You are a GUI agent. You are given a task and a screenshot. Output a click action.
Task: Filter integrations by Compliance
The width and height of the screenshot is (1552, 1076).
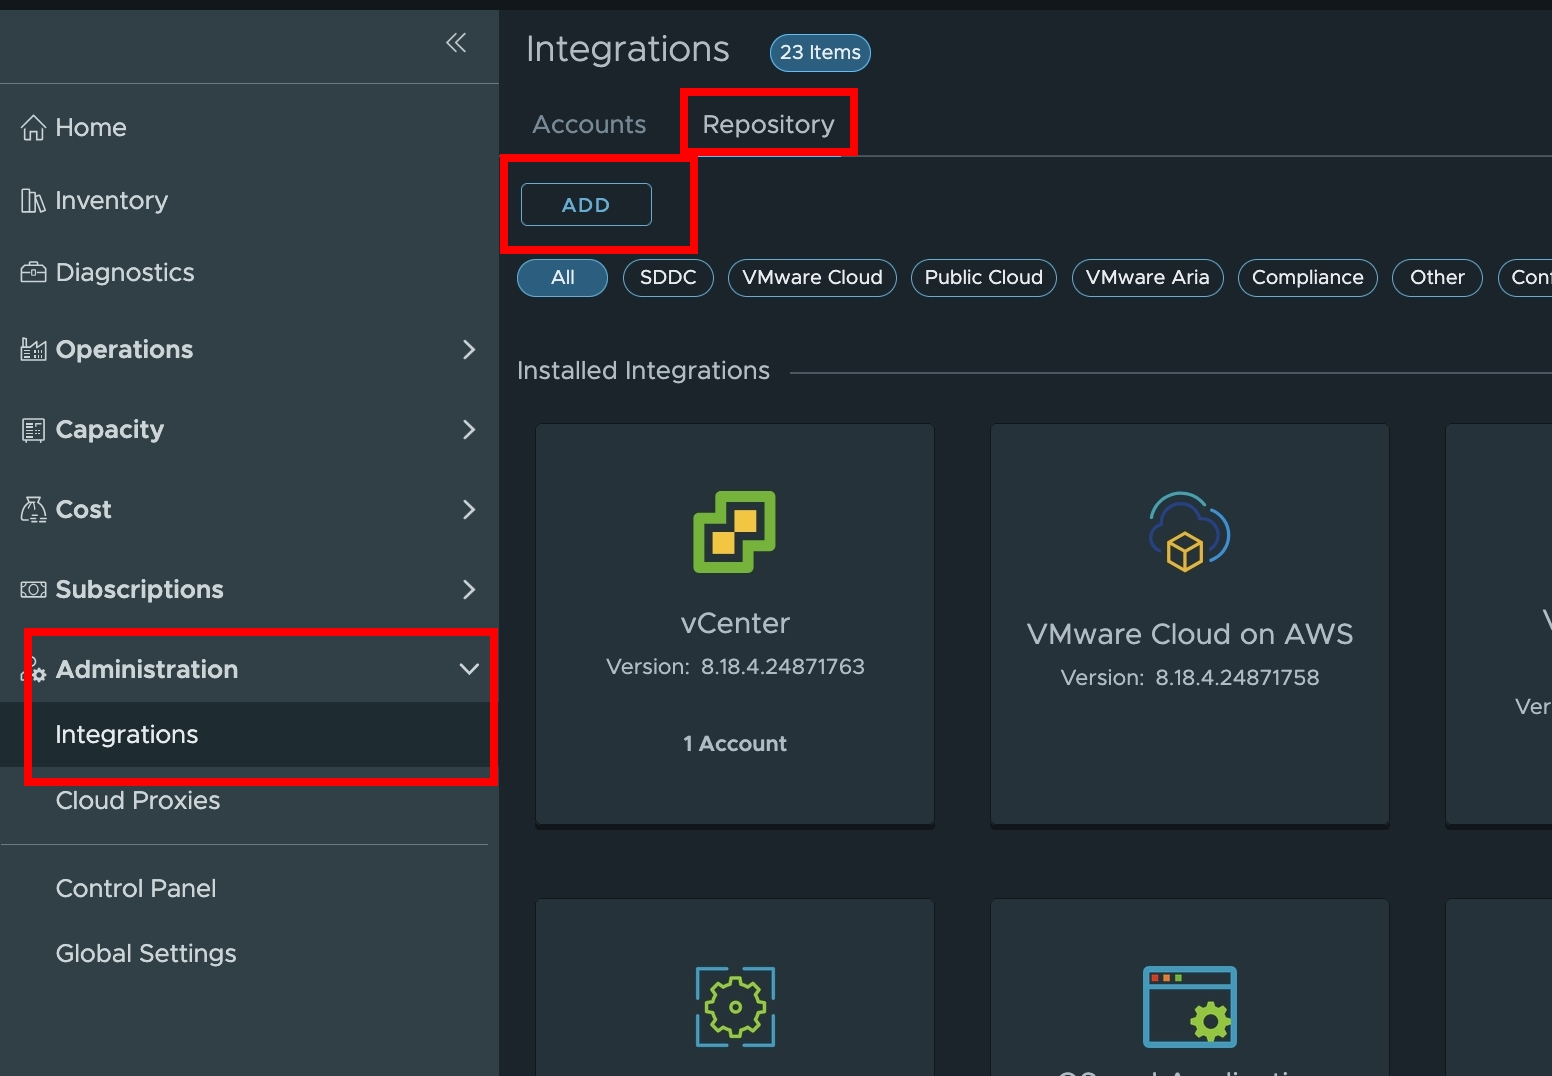1308,278
